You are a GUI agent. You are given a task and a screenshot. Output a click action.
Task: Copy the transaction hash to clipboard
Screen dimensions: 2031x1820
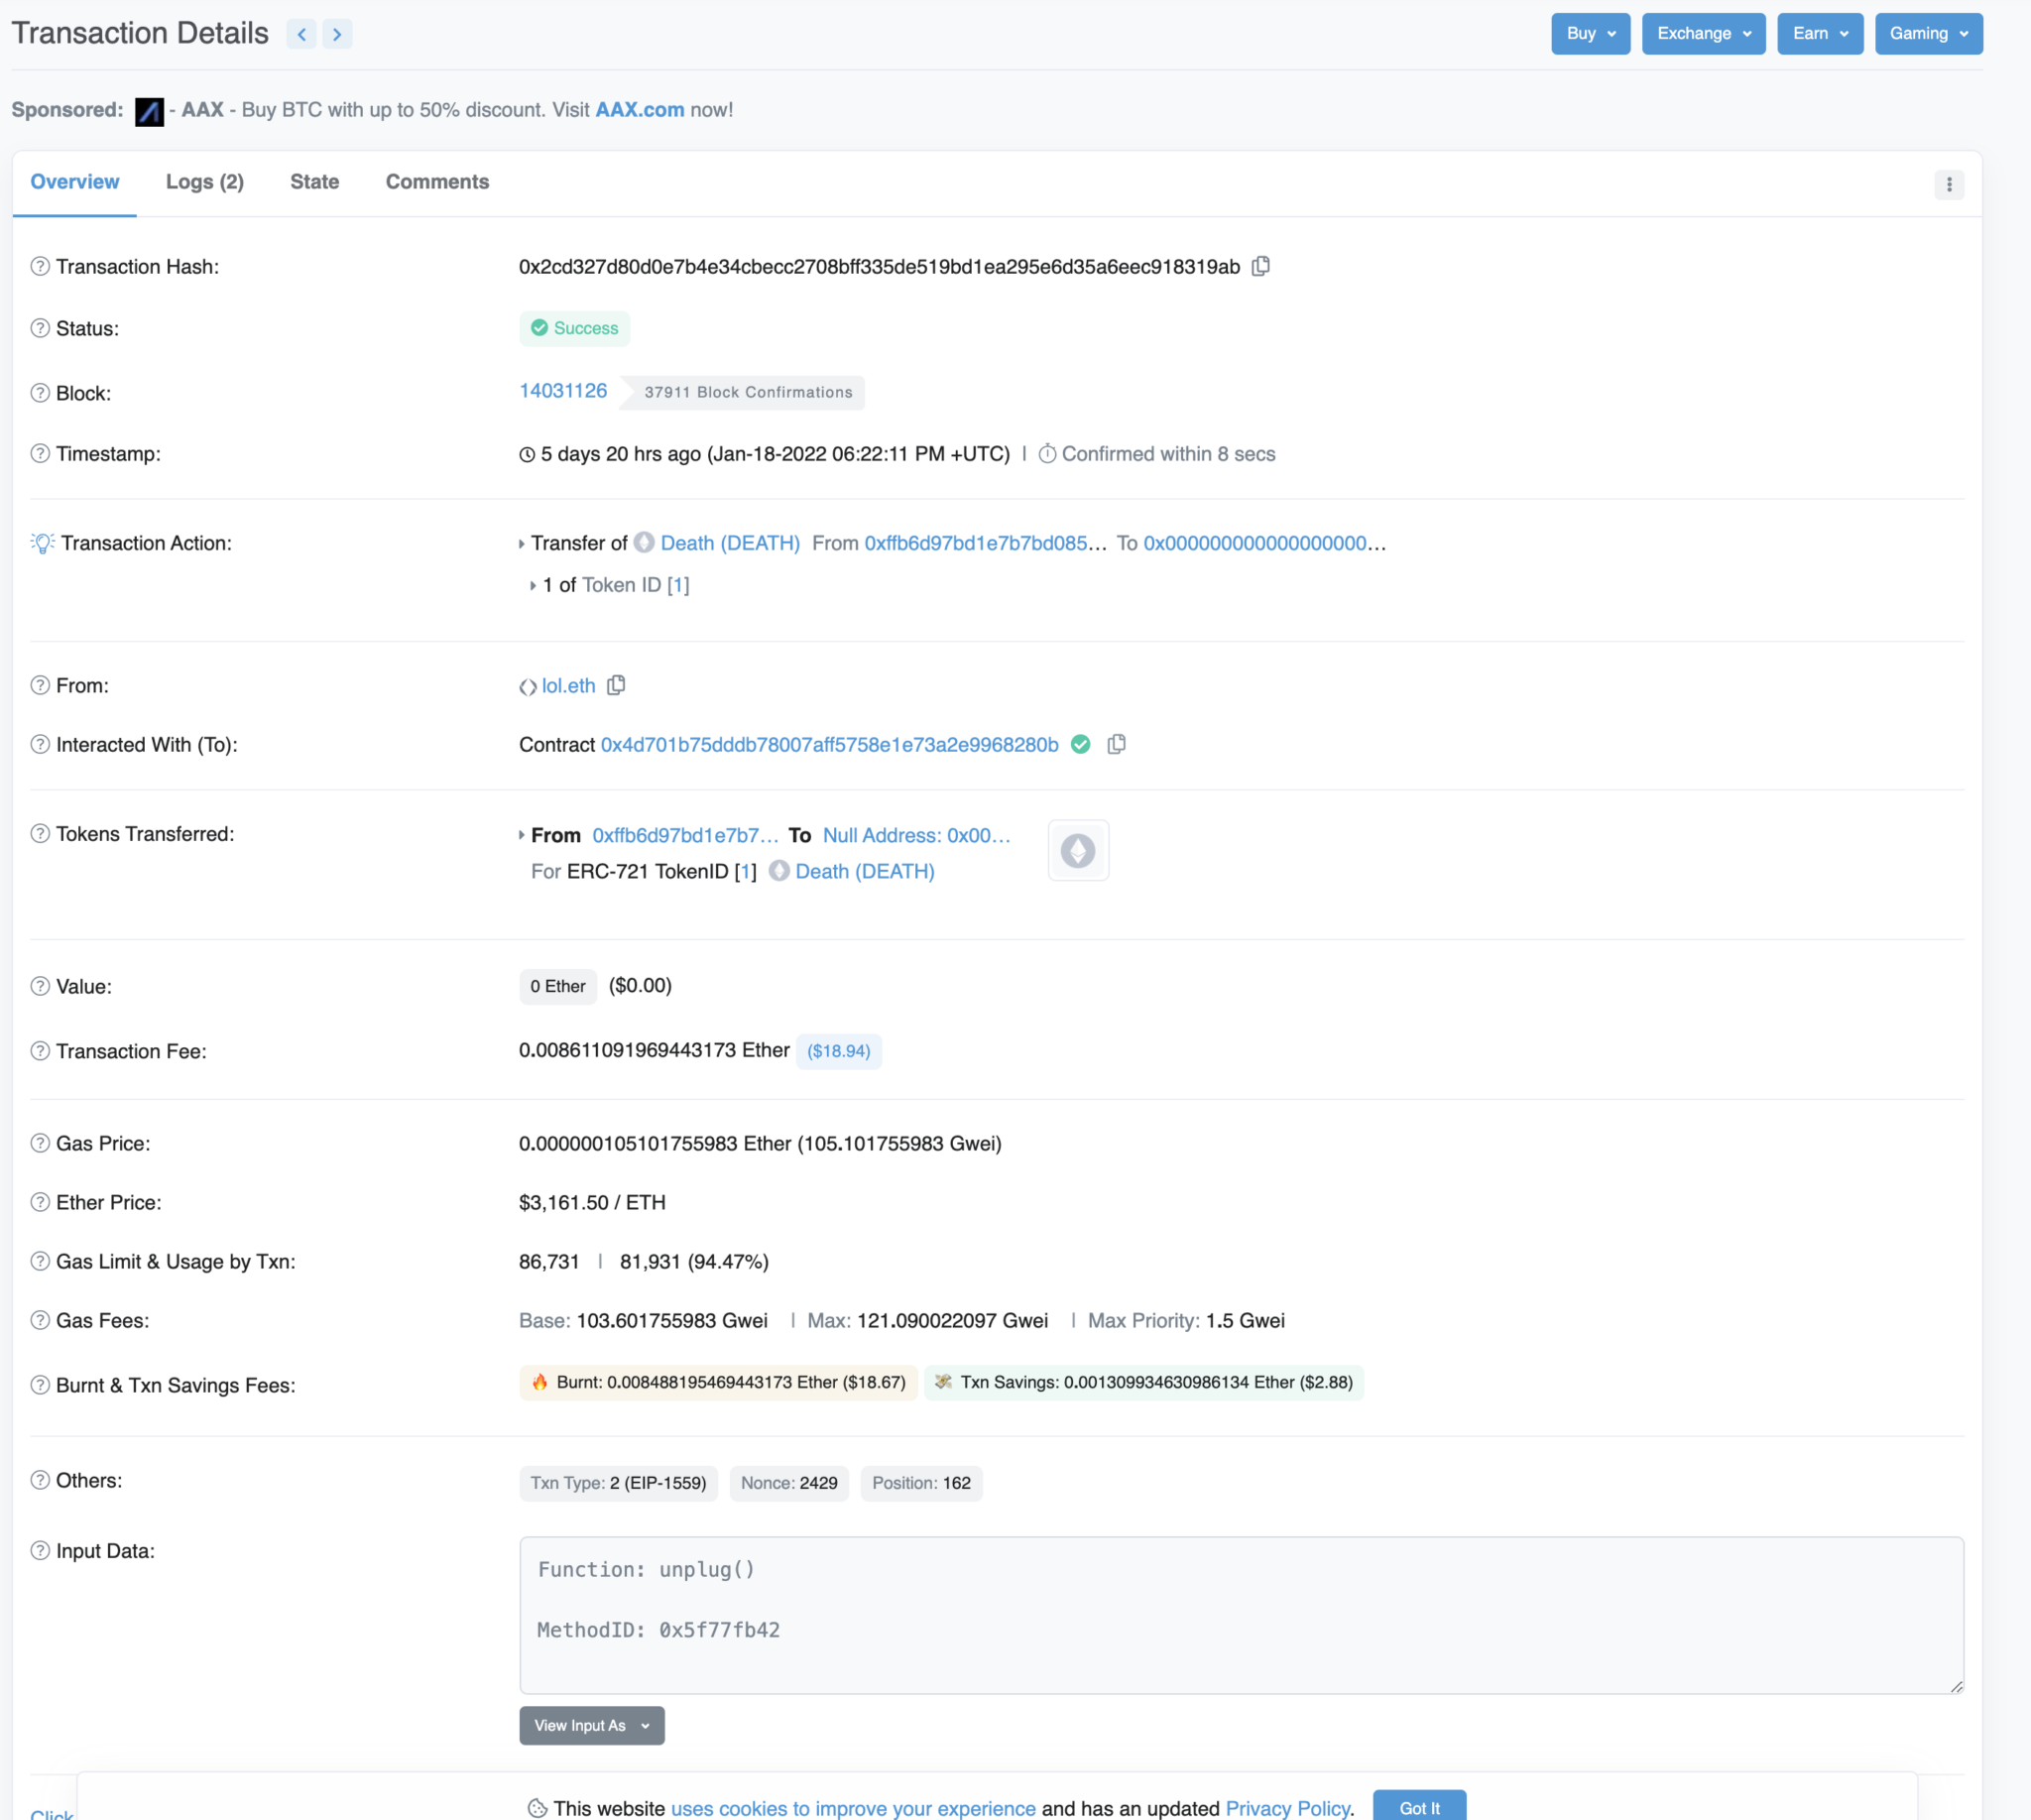[x=1261, y=266]
